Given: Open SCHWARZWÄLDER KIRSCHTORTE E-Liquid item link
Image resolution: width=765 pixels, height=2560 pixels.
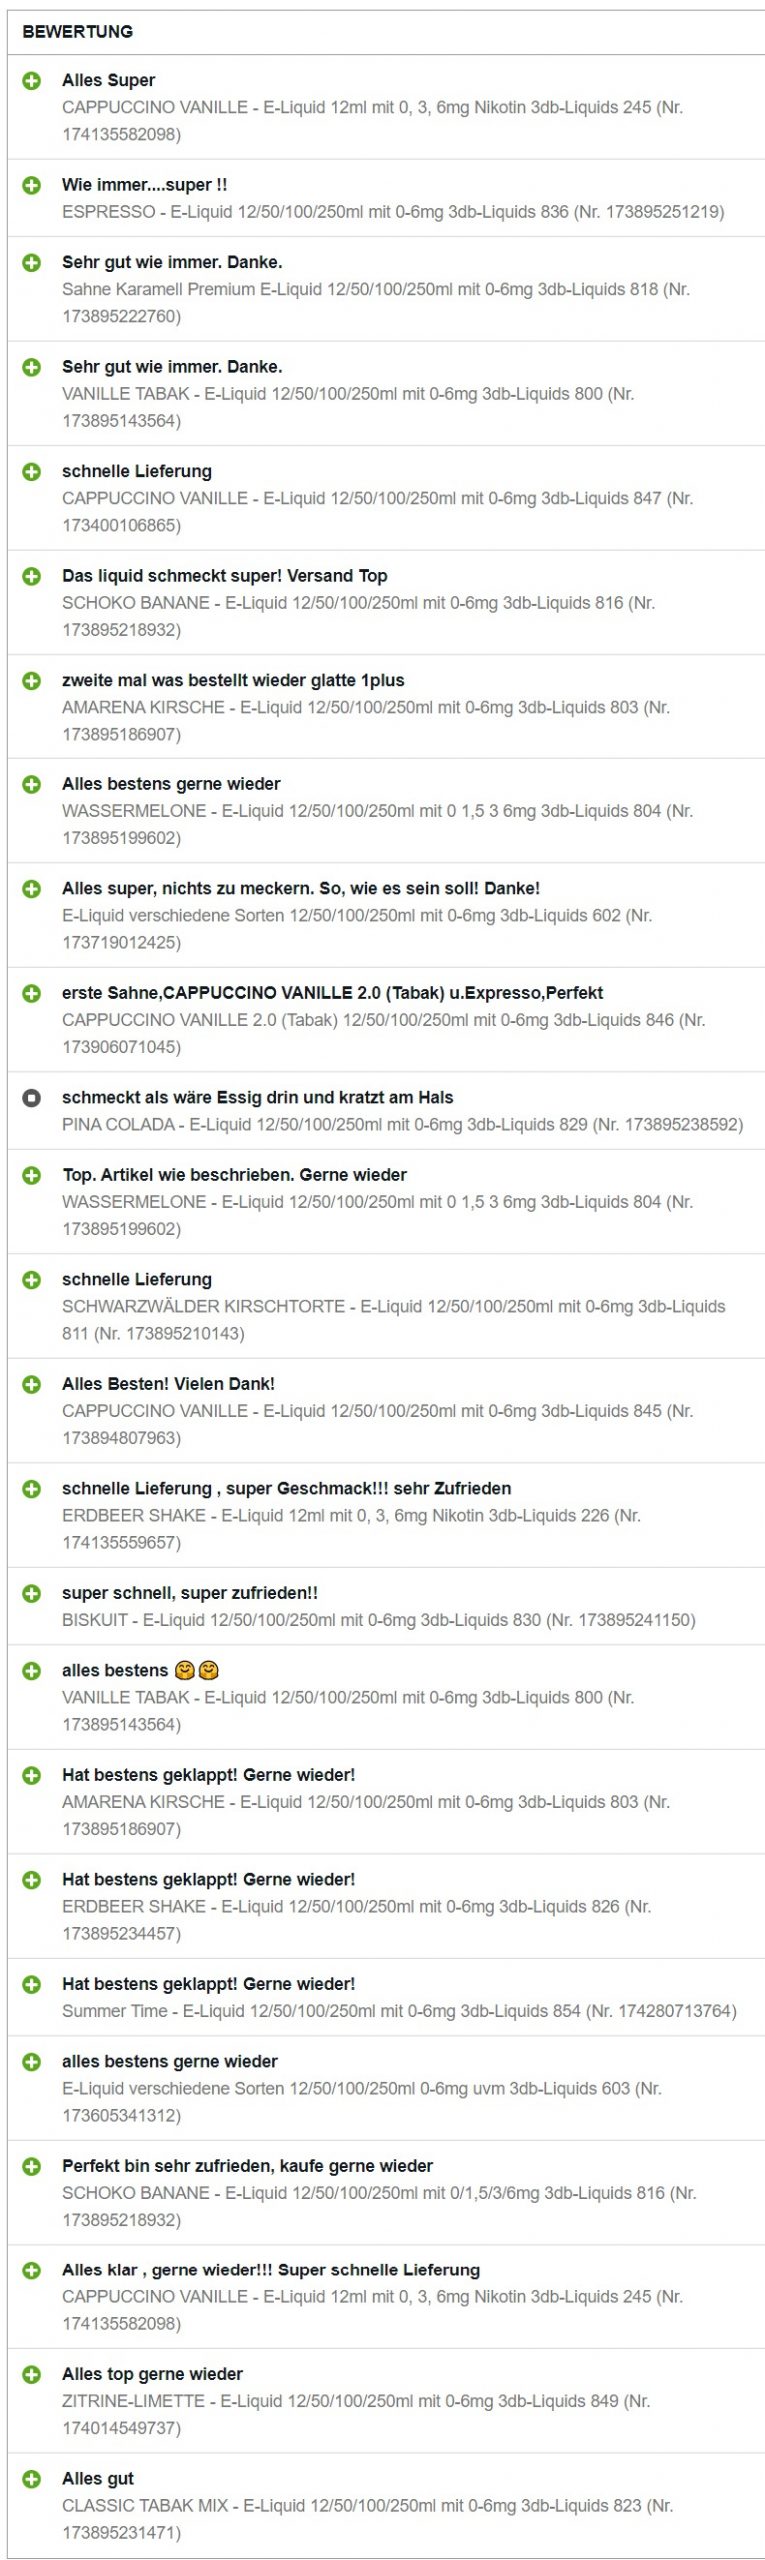Looking at the screenshot, I should pyautogui.click(x=394, y=1319).
